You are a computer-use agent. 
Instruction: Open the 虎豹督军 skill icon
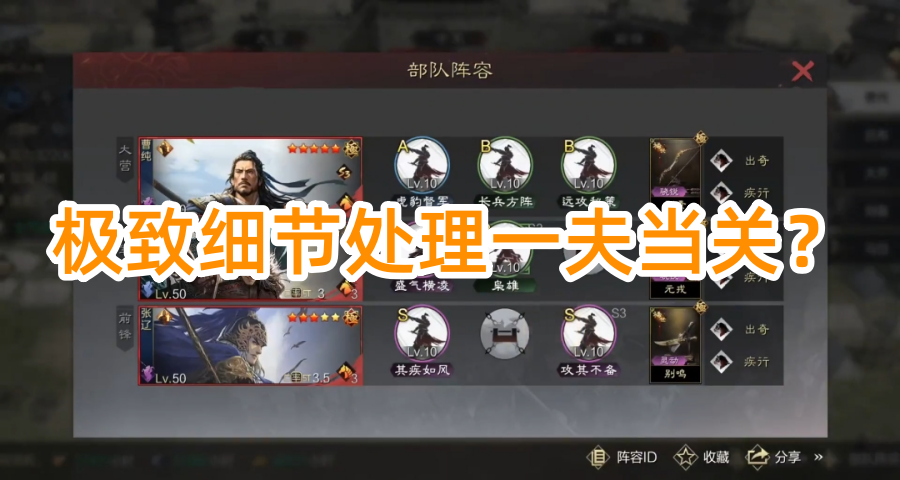[422, 165]
